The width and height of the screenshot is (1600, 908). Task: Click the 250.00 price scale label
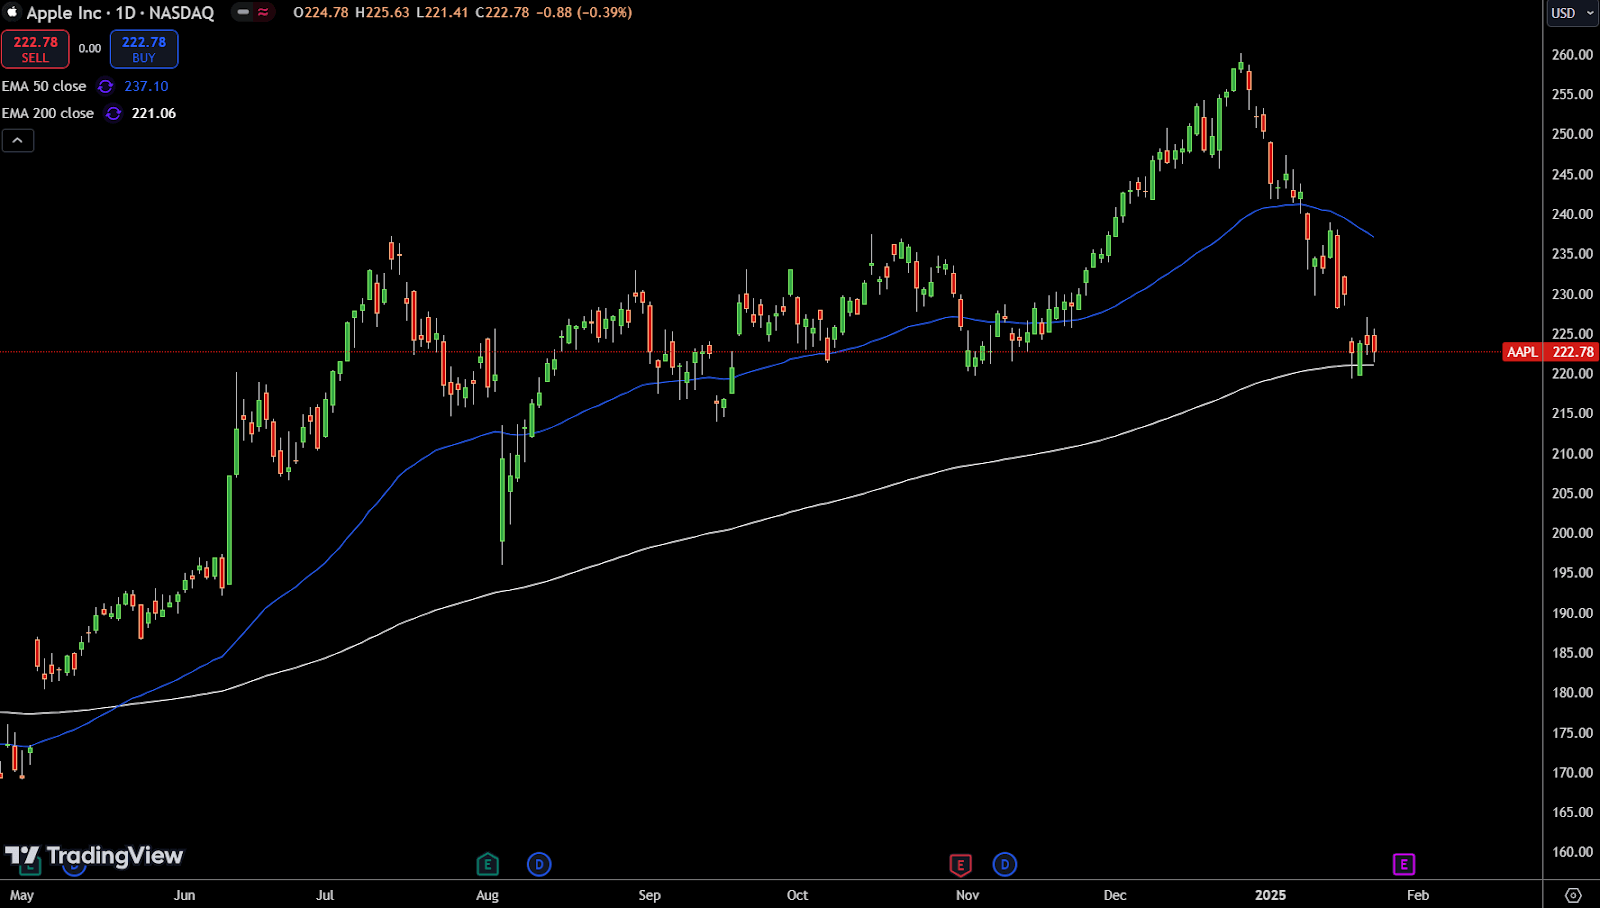tap(1572, 134)
